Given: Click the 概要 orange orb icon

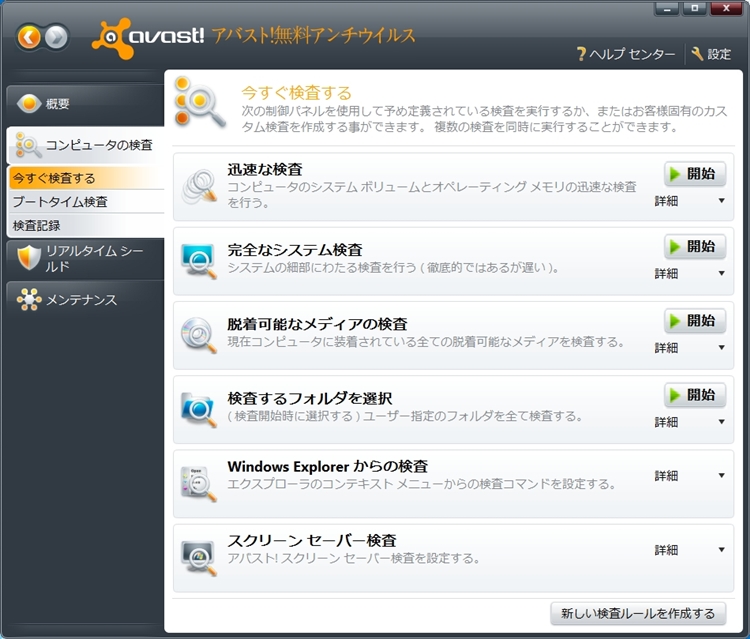Looking at the screenshot, I should pyautogui.click(x=29, y=103).
